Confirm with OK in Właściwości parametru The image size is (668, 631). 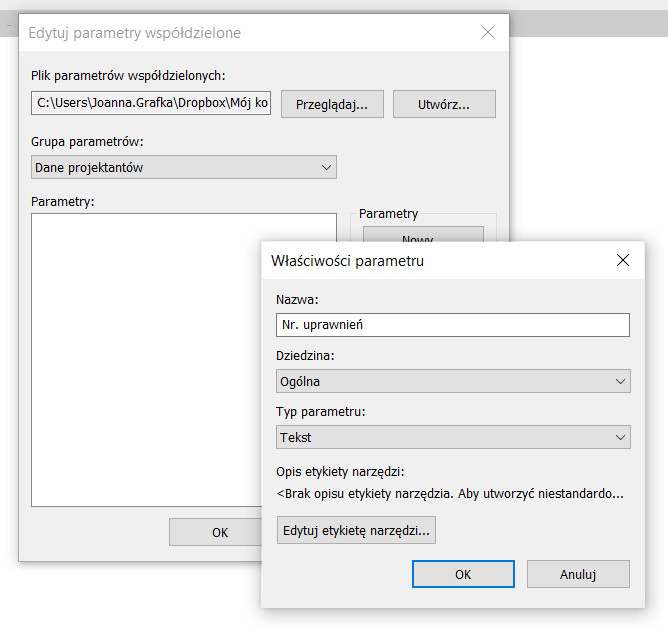pos(463,574)
